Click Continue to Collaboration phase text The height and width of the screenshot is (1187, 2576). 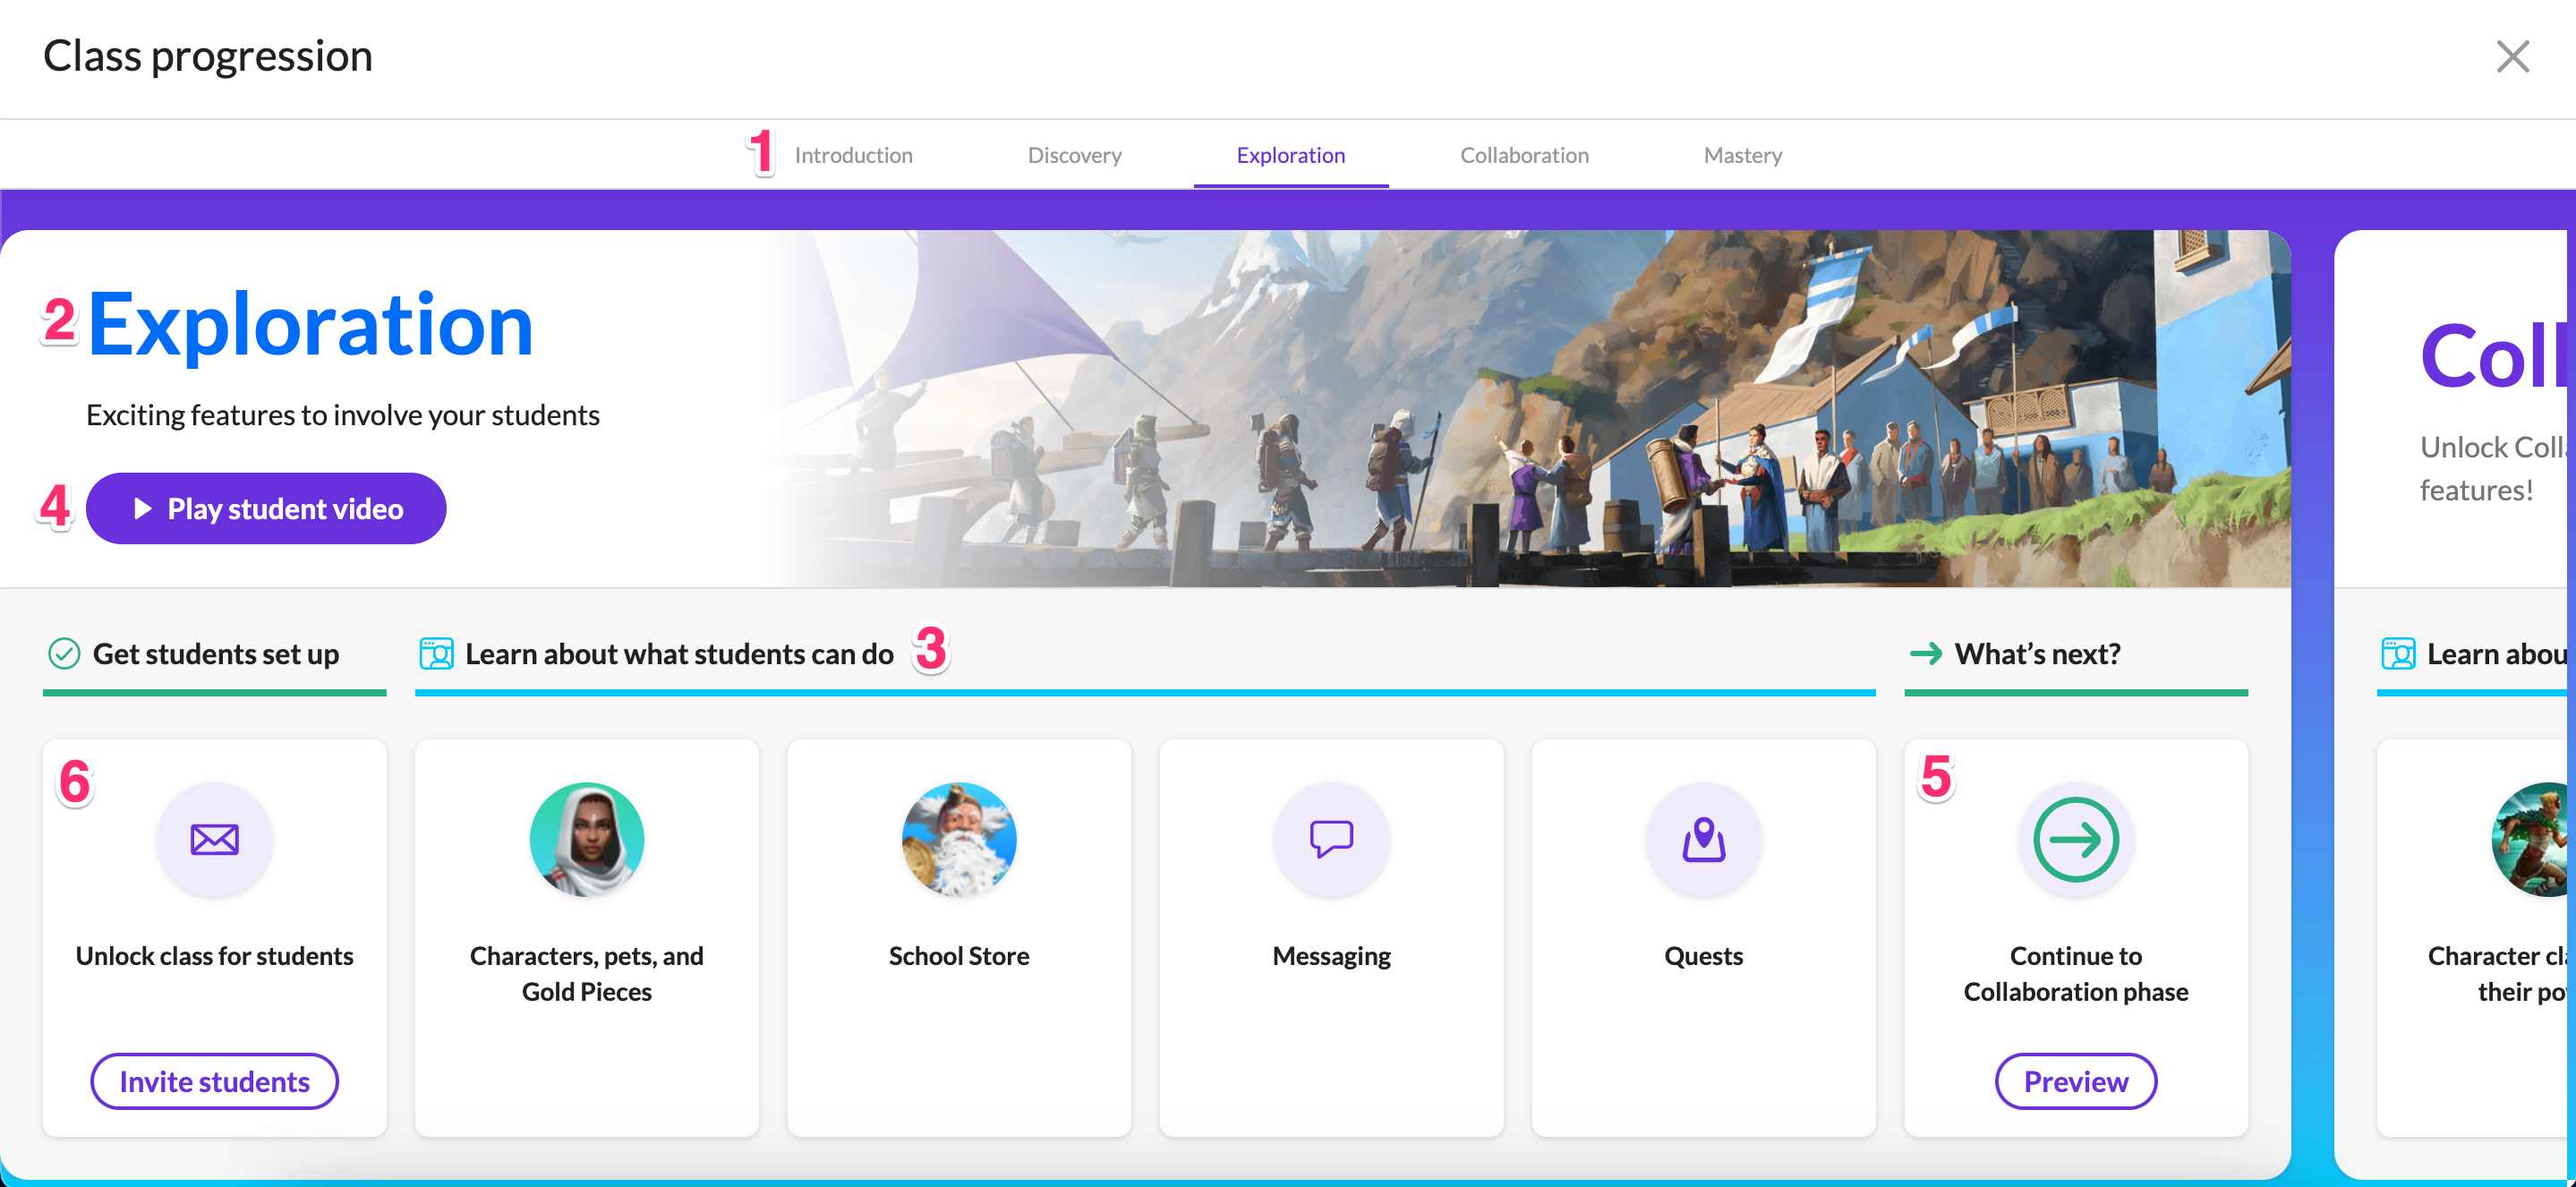2076,974
